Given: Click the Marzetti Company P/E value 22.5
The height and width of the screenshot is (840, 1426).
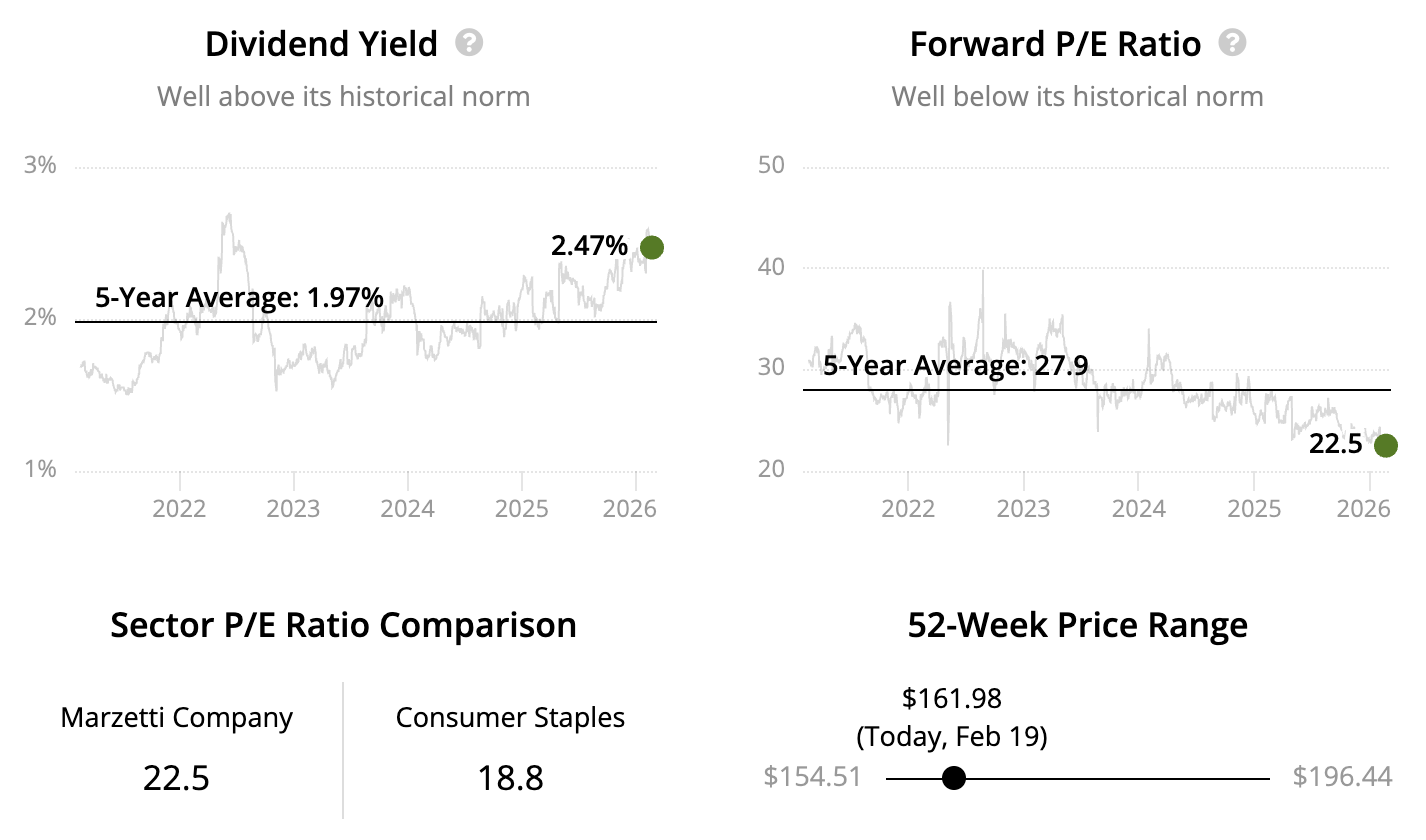Looking at the screenshot, I should [176, 777].
